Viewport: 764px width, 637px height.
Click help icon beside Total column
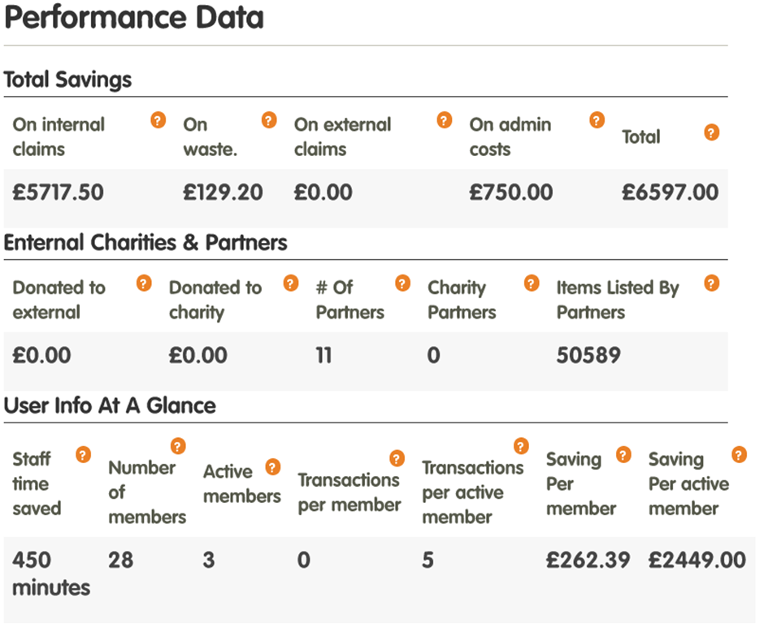point(711,132)
